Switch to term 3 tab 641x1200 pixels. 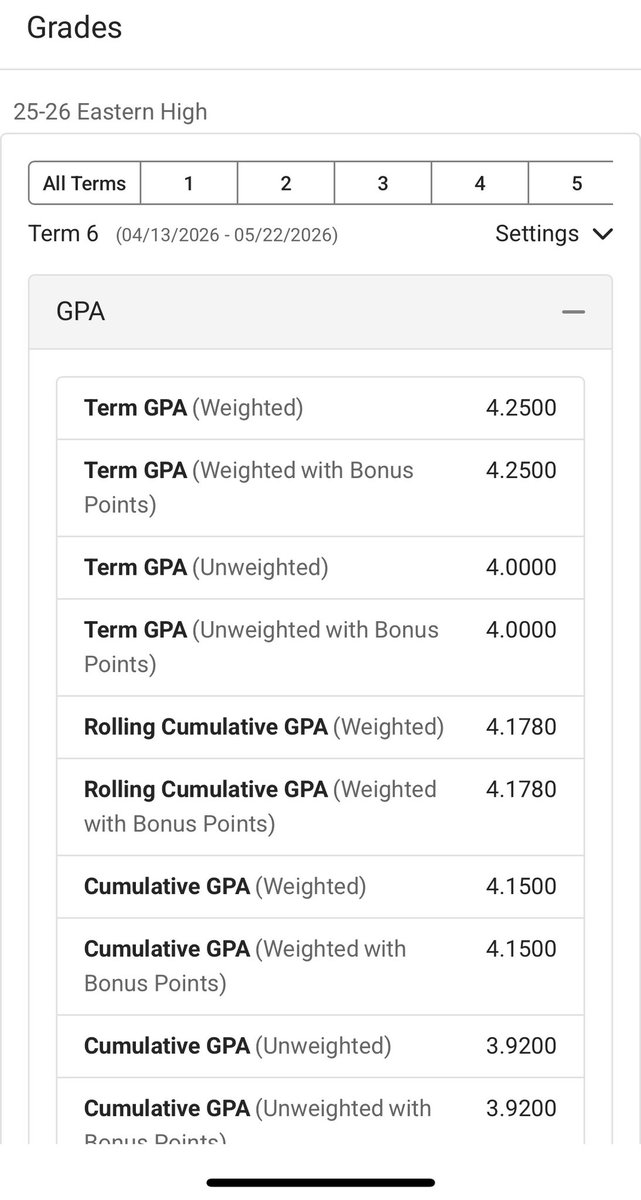(x=383, y=183)
